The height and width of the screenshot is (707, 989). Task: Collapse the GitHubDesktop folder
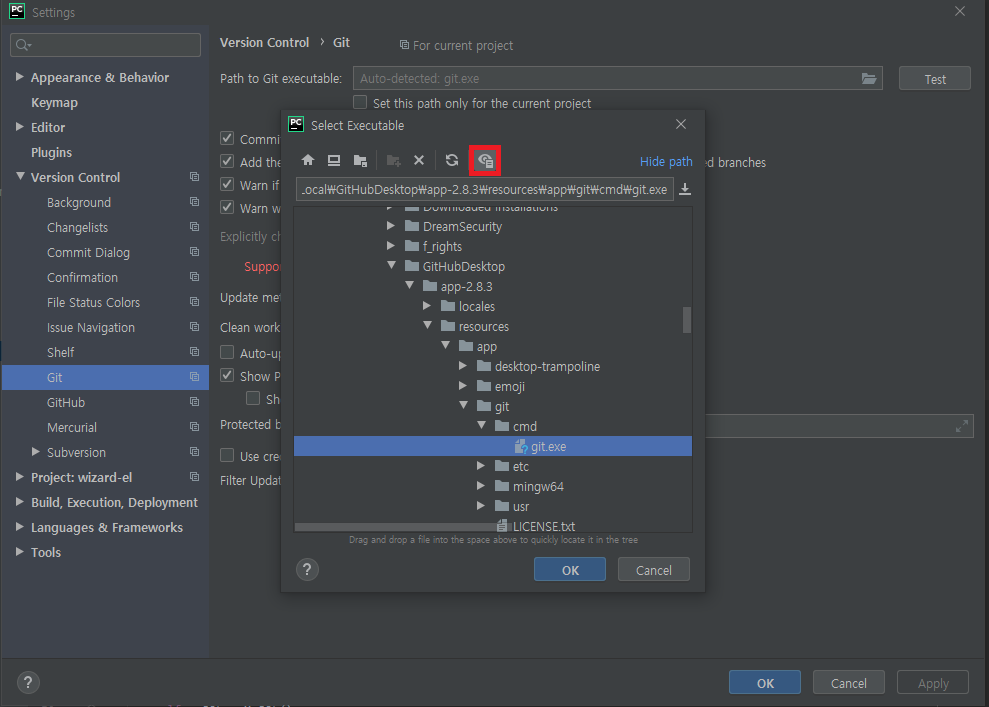391,266
